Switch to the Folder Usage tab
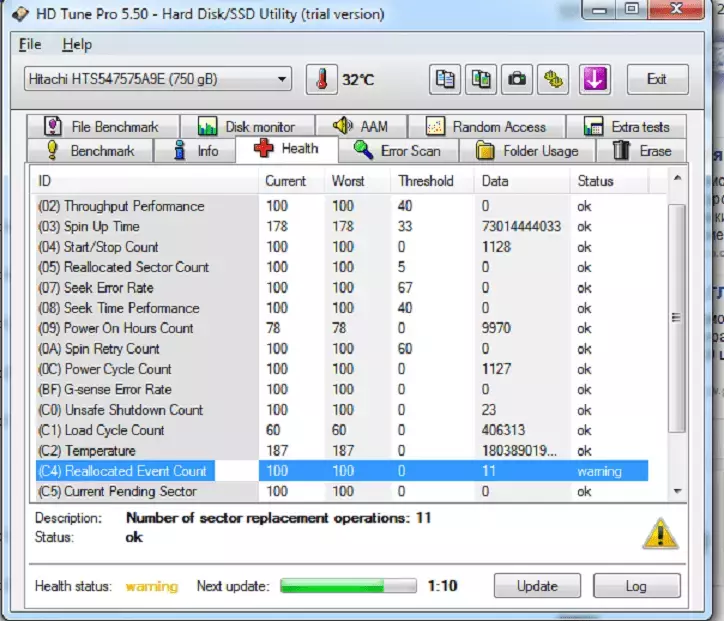 (527, 151)
